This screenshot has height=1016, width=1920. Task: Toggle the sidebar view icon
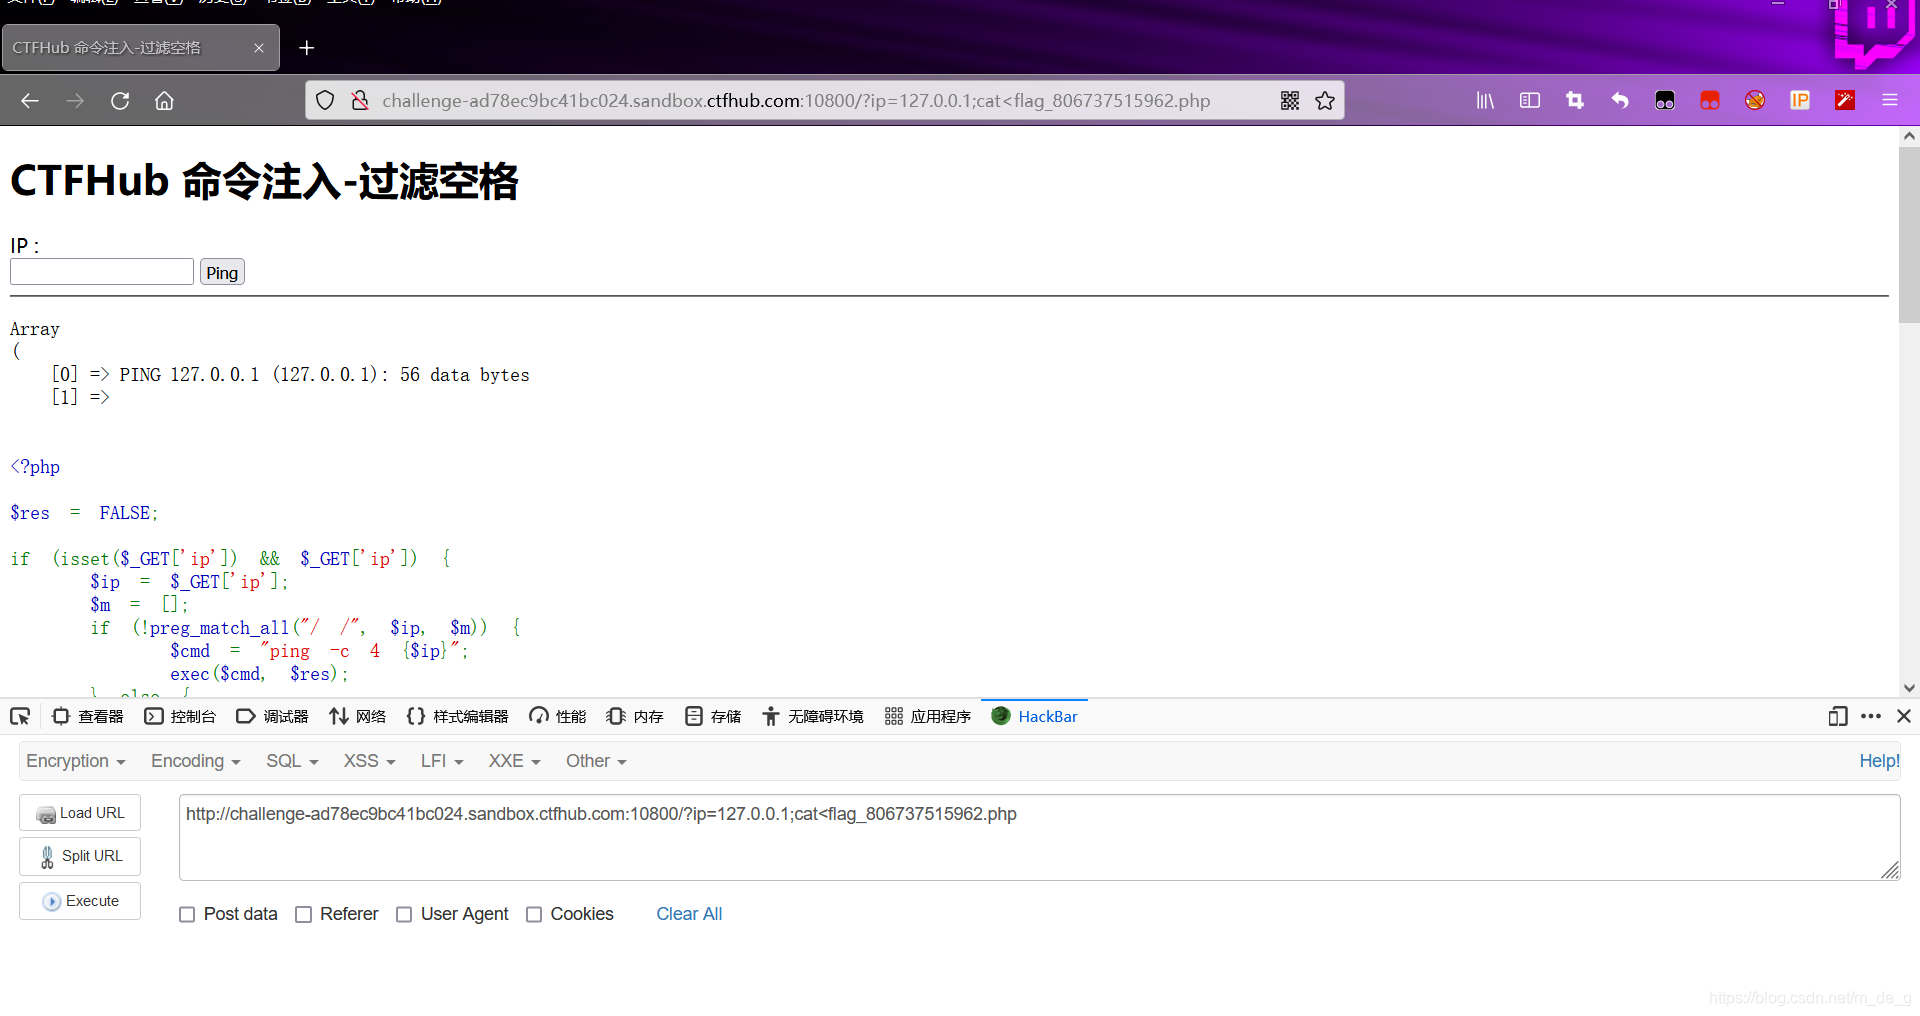click(1530, 101)
